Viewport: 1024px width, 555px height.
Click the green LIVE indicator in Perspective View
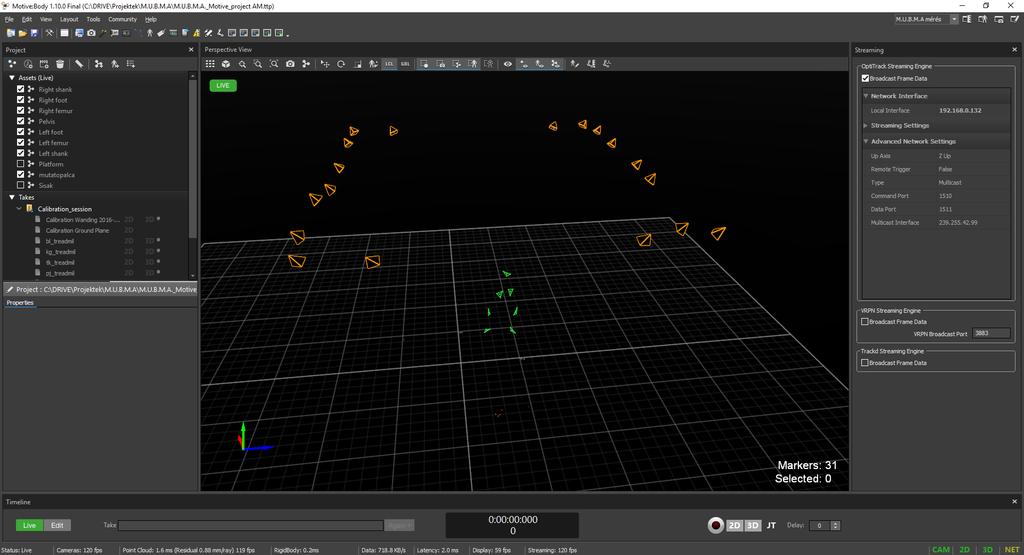pos(223,86)
